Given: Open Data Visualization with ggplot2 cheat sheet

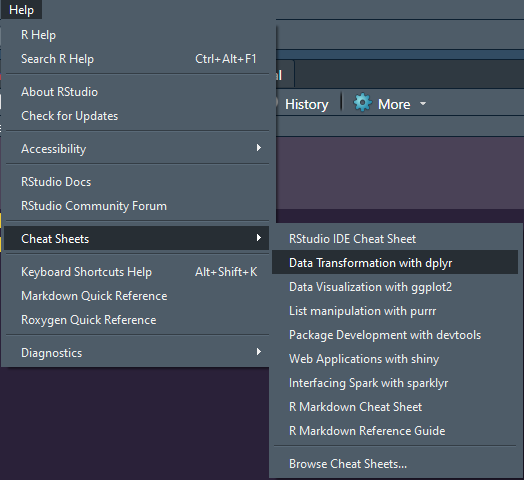Looking at the screenshot, I should coord(395,287).
